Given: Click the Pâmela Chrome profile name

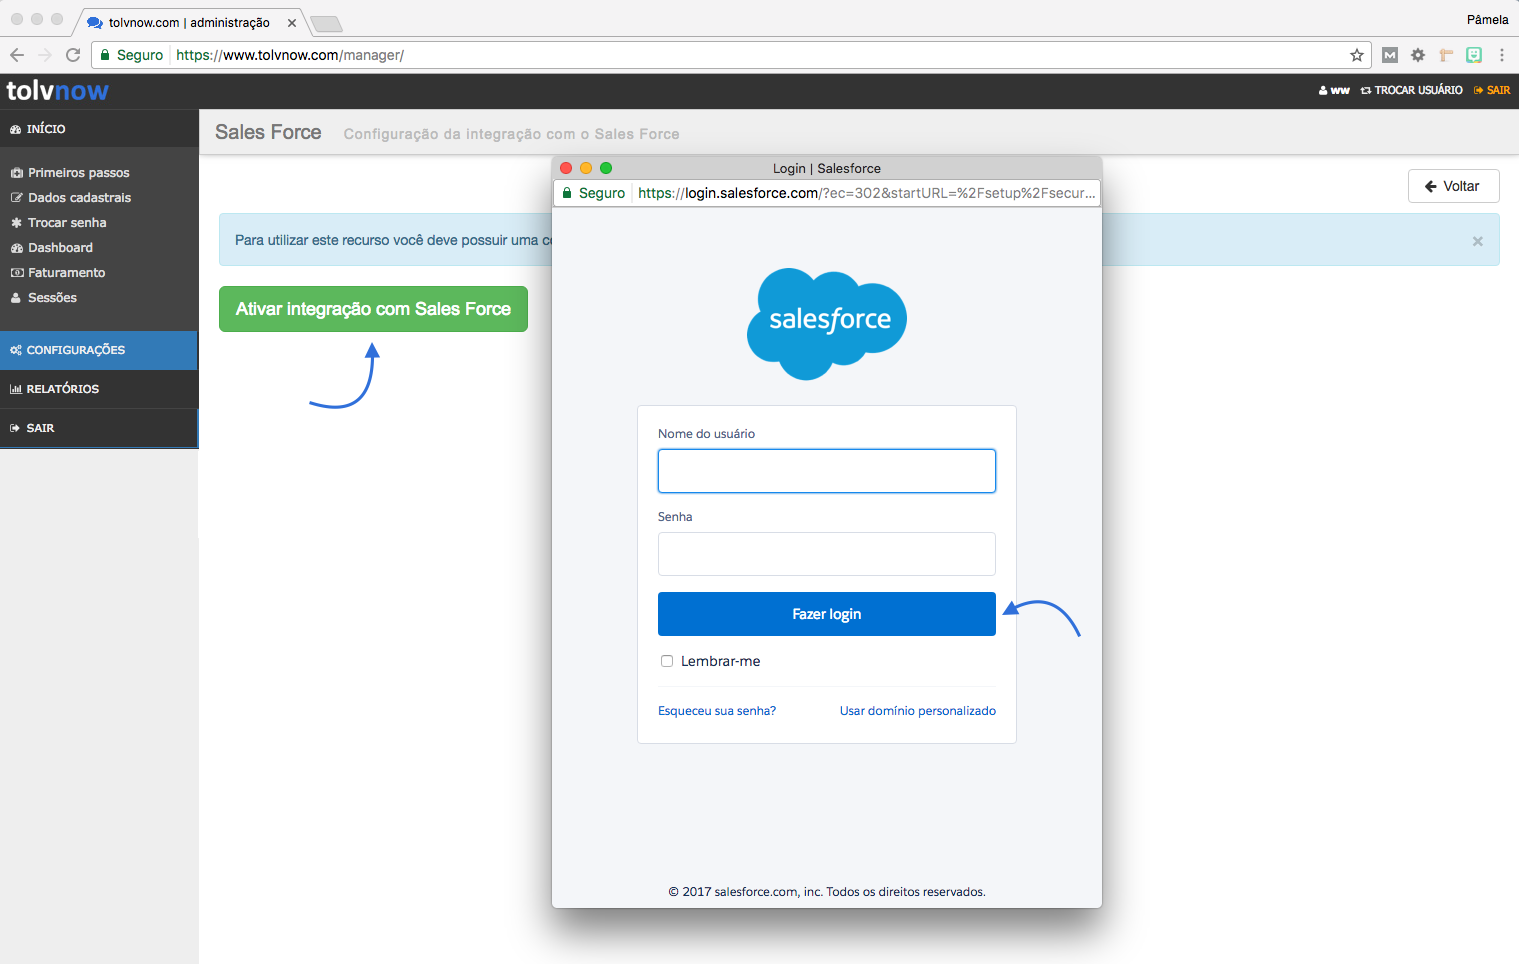Looking at the screenshot, I should (1487, 19).
